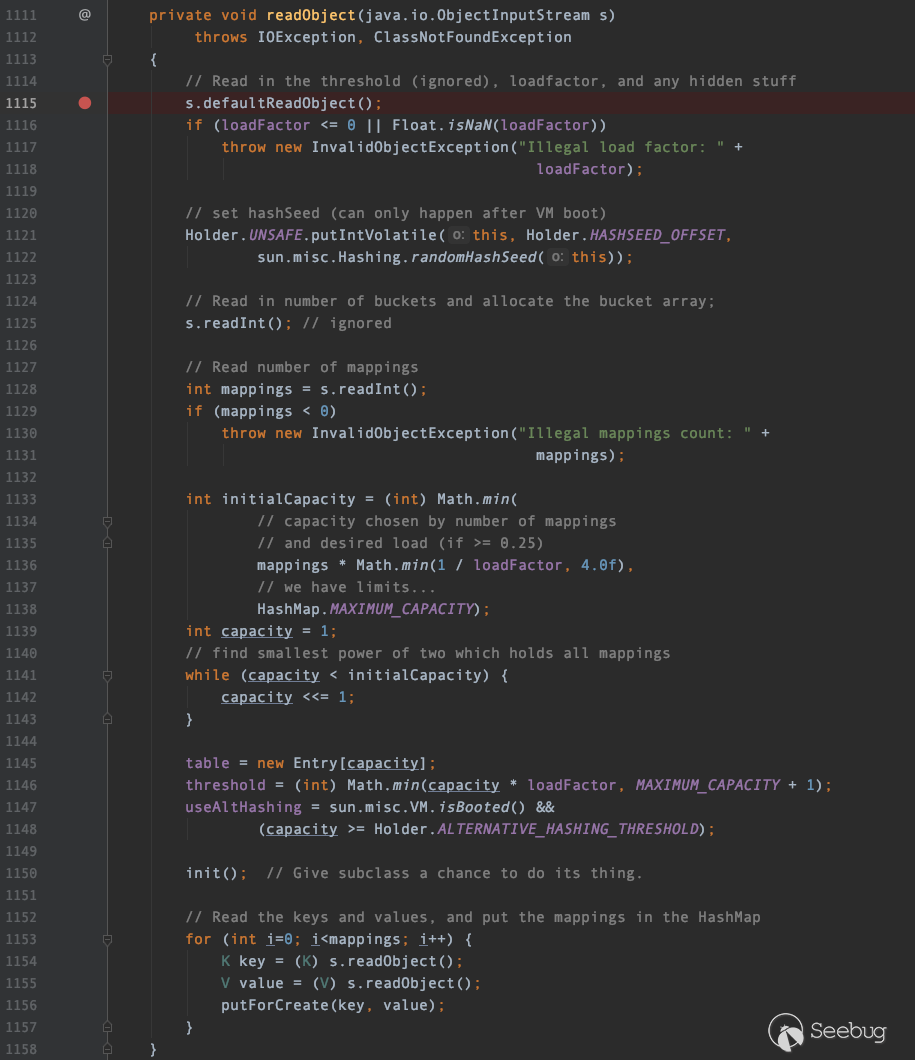The height and width of the screenshot is (1060, 915).
Task: Collapse the while loop fold marker at line 1141
Action: pos(107,675)
